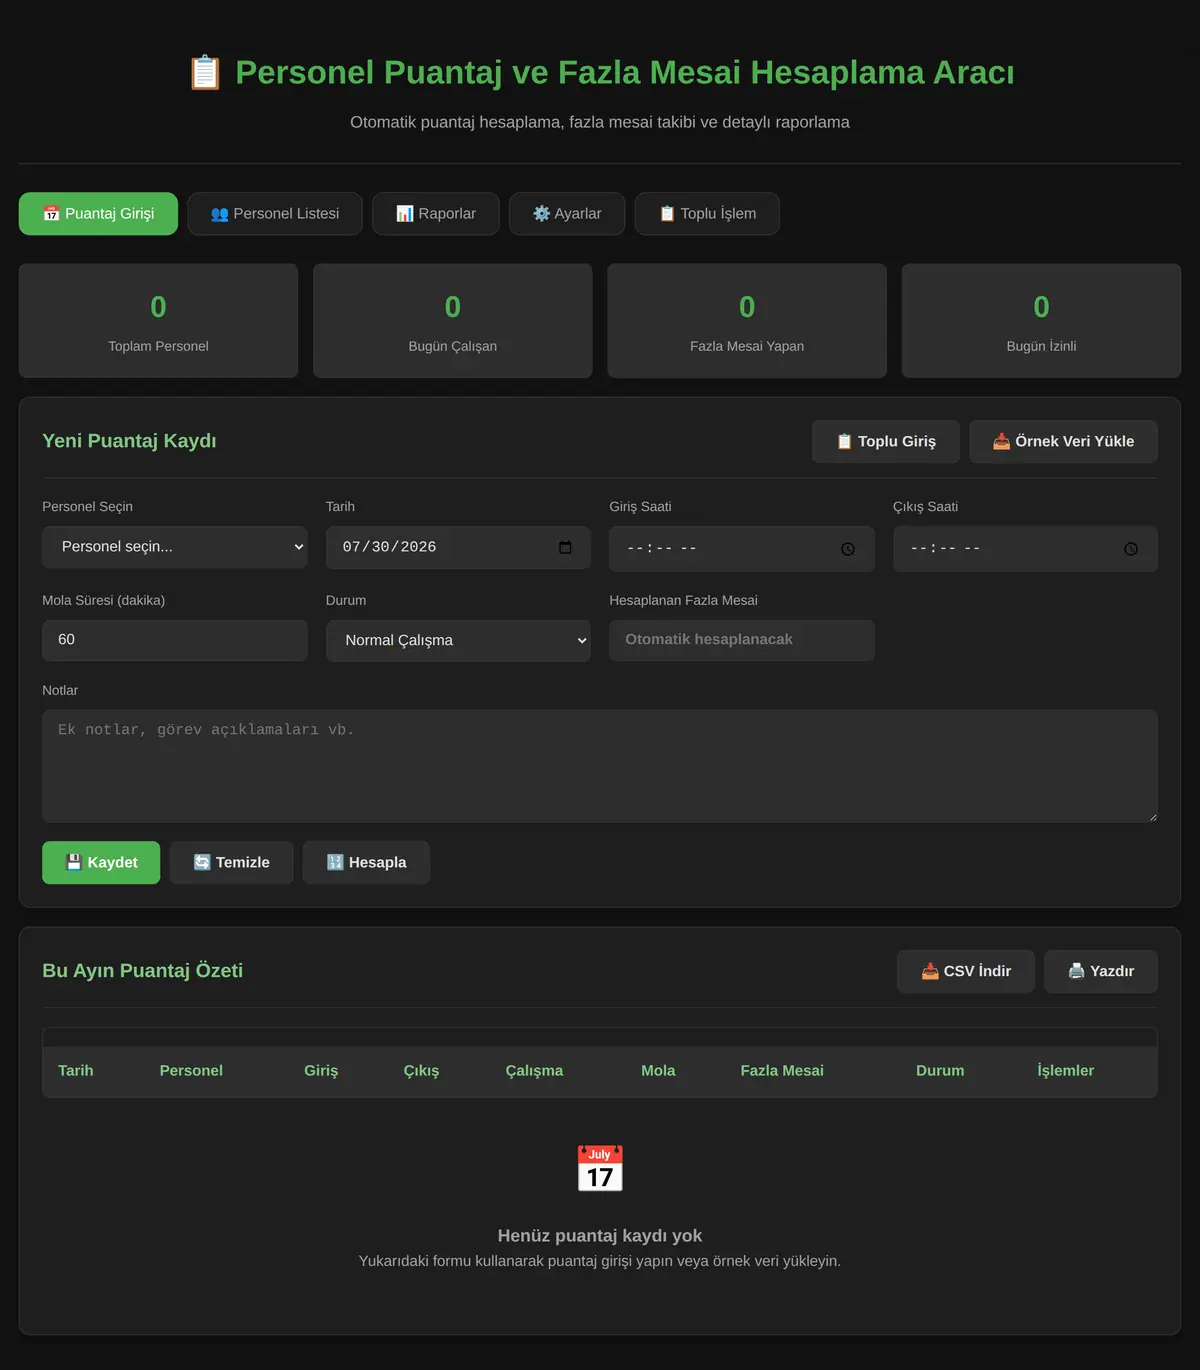Print the summary with Yazdır
Viewport: 1200px width, 1370px height.
[x=1101, y=971]
